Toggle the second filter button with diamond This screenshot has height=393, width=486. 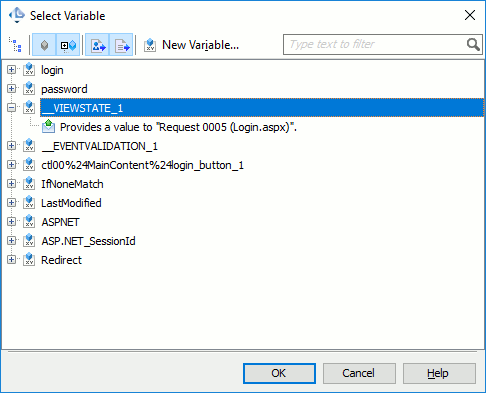pos(68,45)
